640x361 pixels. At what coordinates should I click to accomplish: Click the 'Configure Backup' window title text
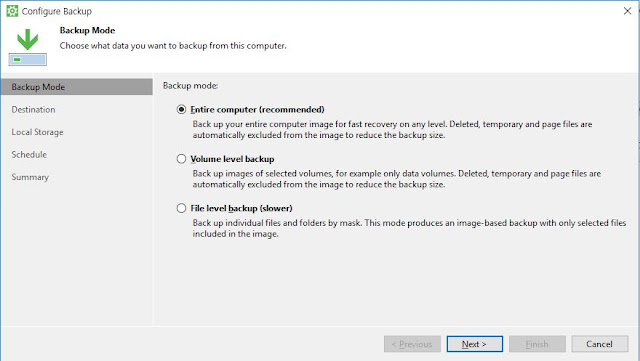click(x=57, y=11)
